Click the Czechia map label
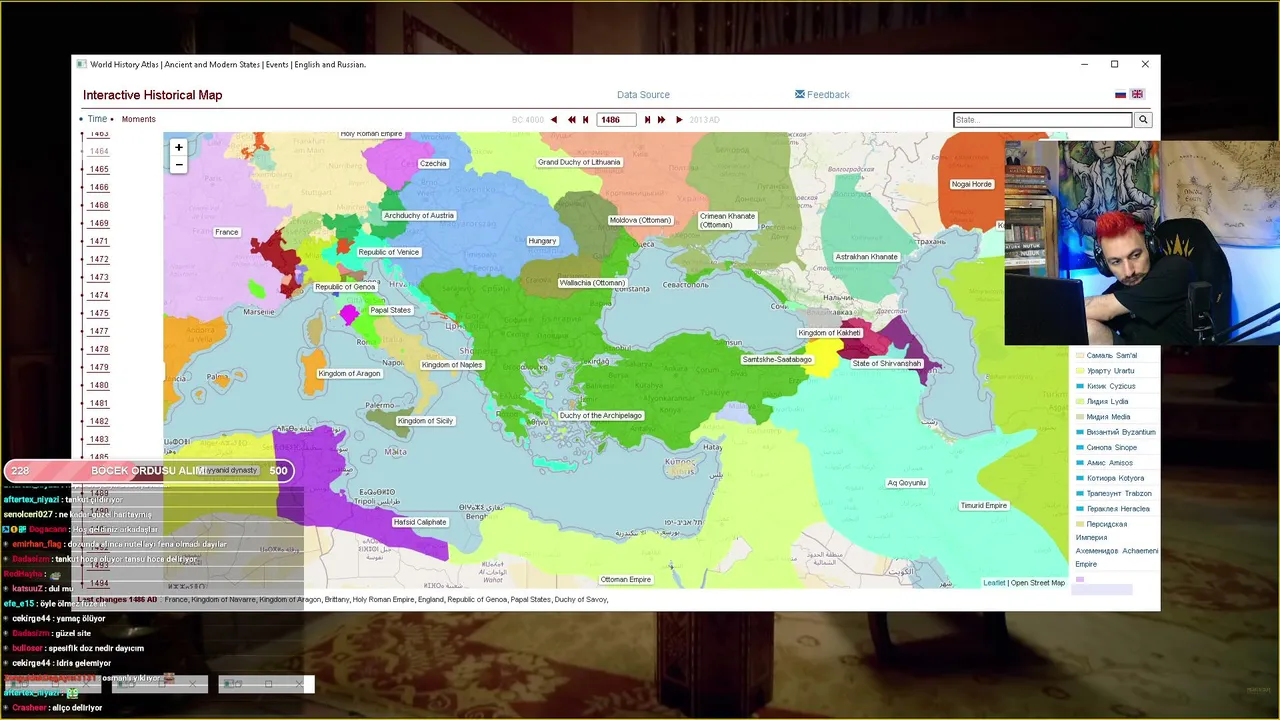The image size is (1280, 720). pyautogui.click(x=433, y=163)
